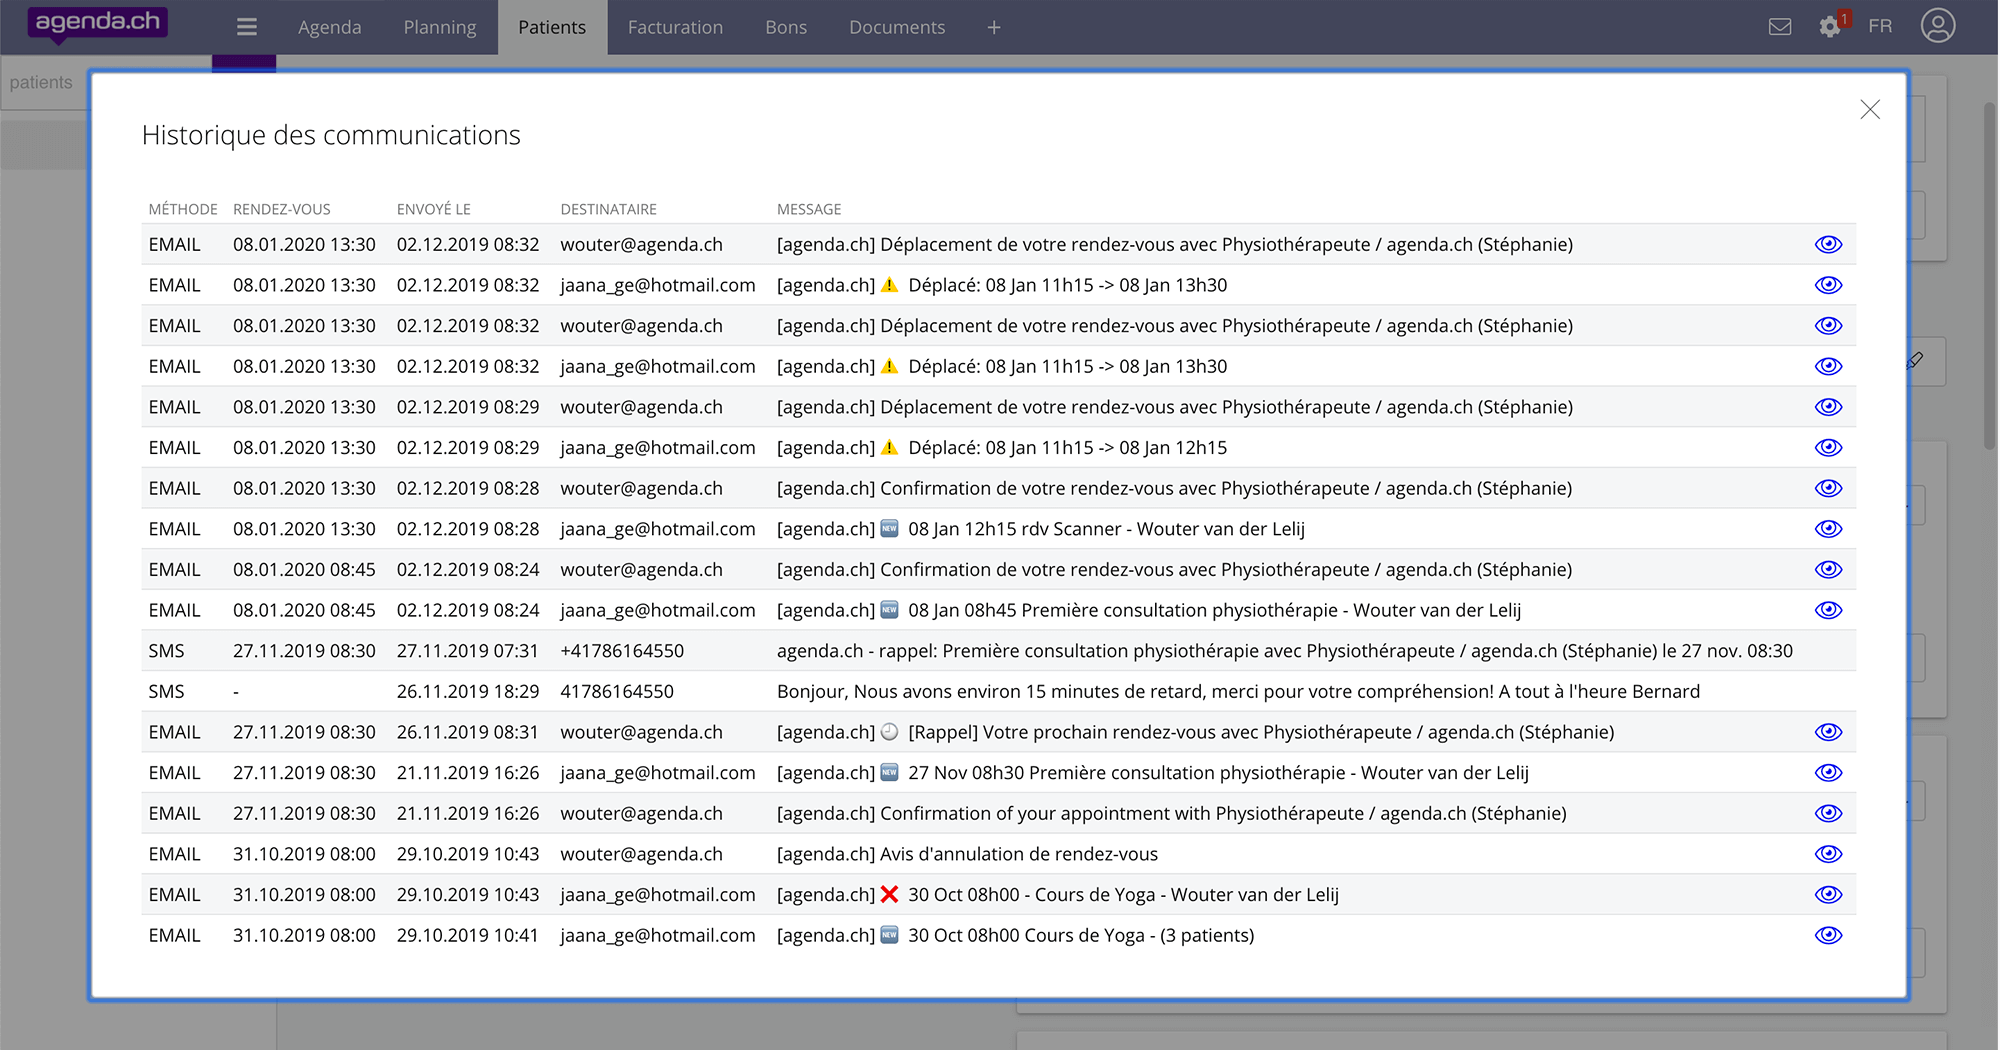This screenshot has height=1050, width=2000.
Task: Open the mail inbox envelope icon
Action: point(1780,27)
